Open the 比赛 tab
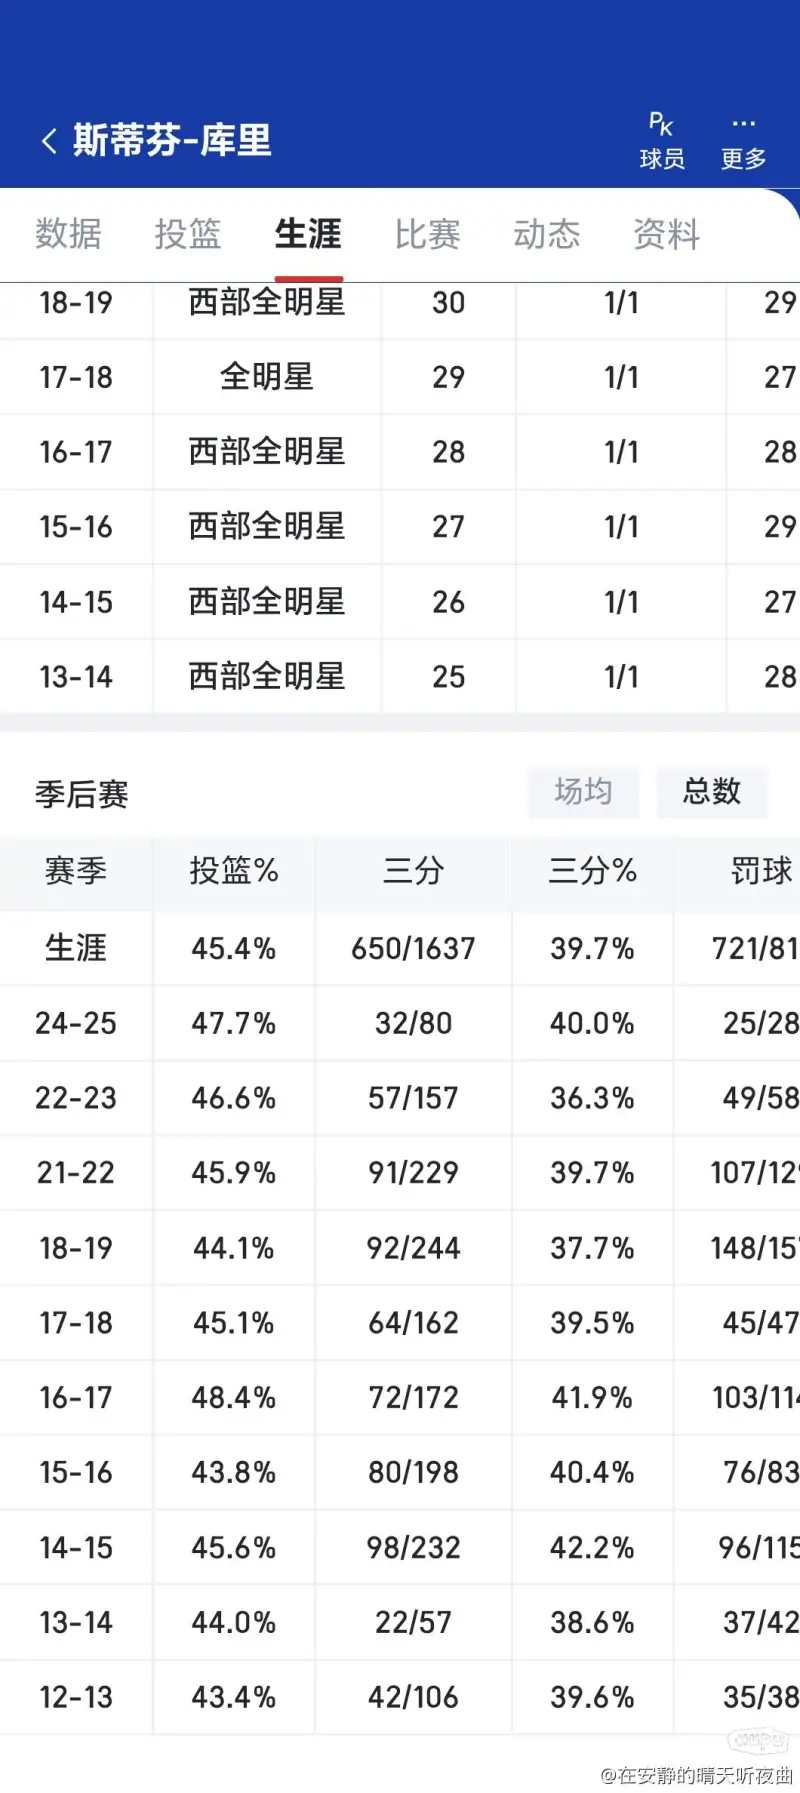 pyautogui.click(x=427, y=234)
